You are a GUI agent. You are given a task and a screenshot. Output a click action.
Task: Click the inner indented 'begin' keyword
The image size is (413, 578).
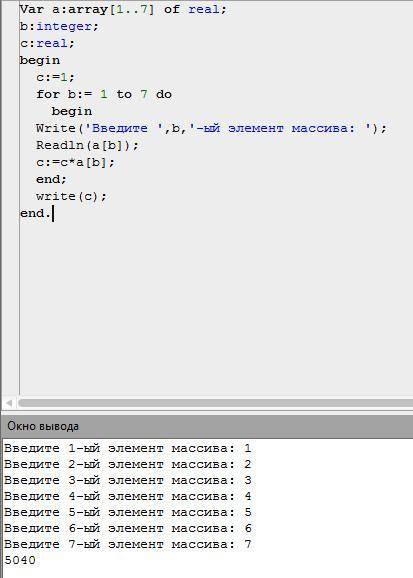click(x=72, y=111)
